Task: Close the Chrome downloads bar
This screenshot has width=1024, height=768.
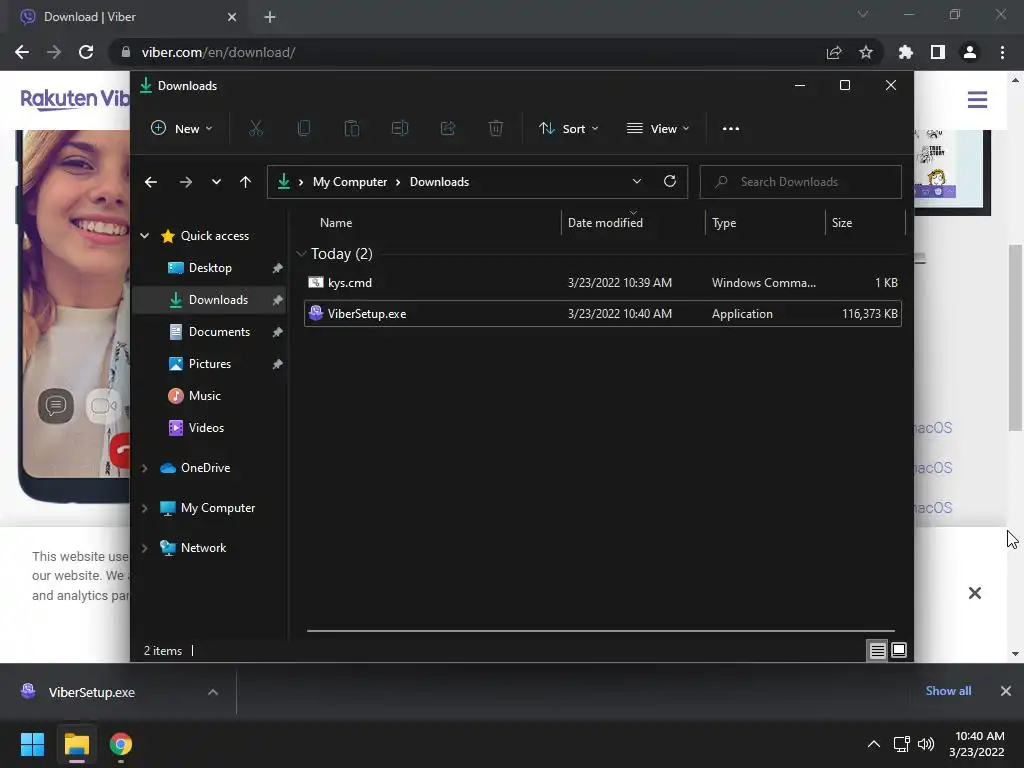Action: coord(1006,691)
